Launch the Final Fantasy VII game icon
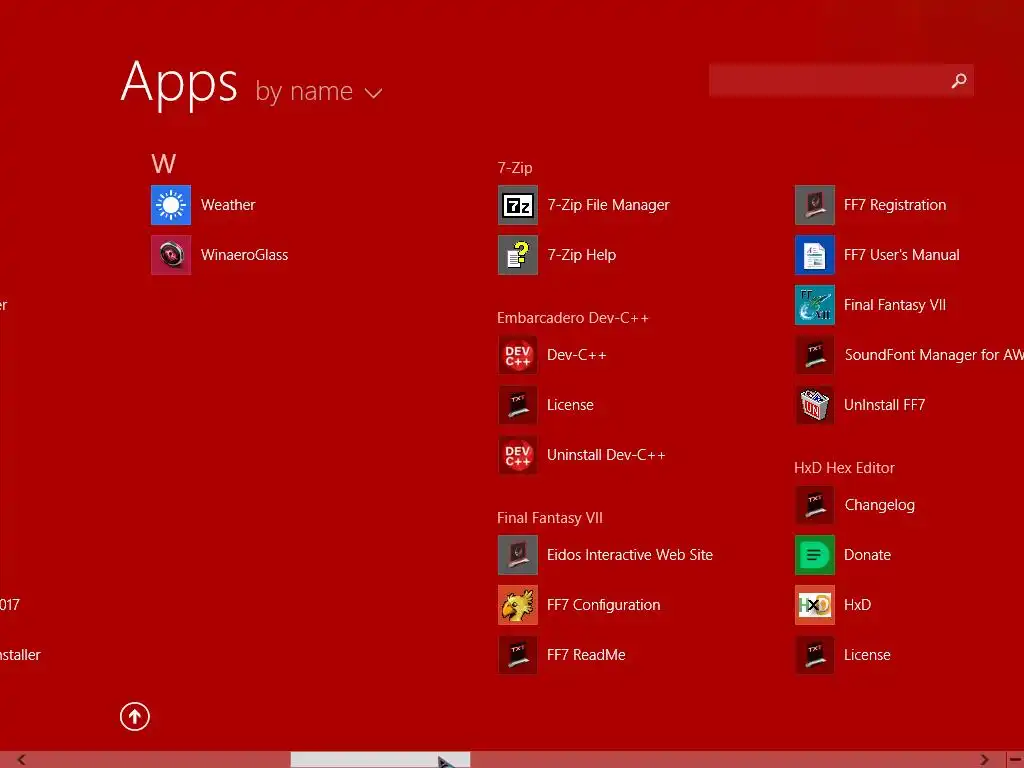1024x768 pixels. (x=815, y=305)
